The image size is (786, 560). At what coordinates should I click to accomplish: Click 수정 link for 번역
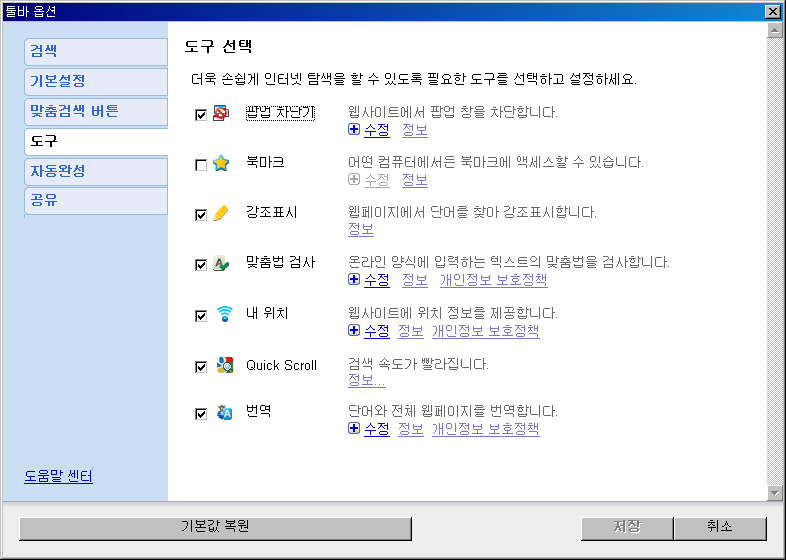tap(377, 429)
